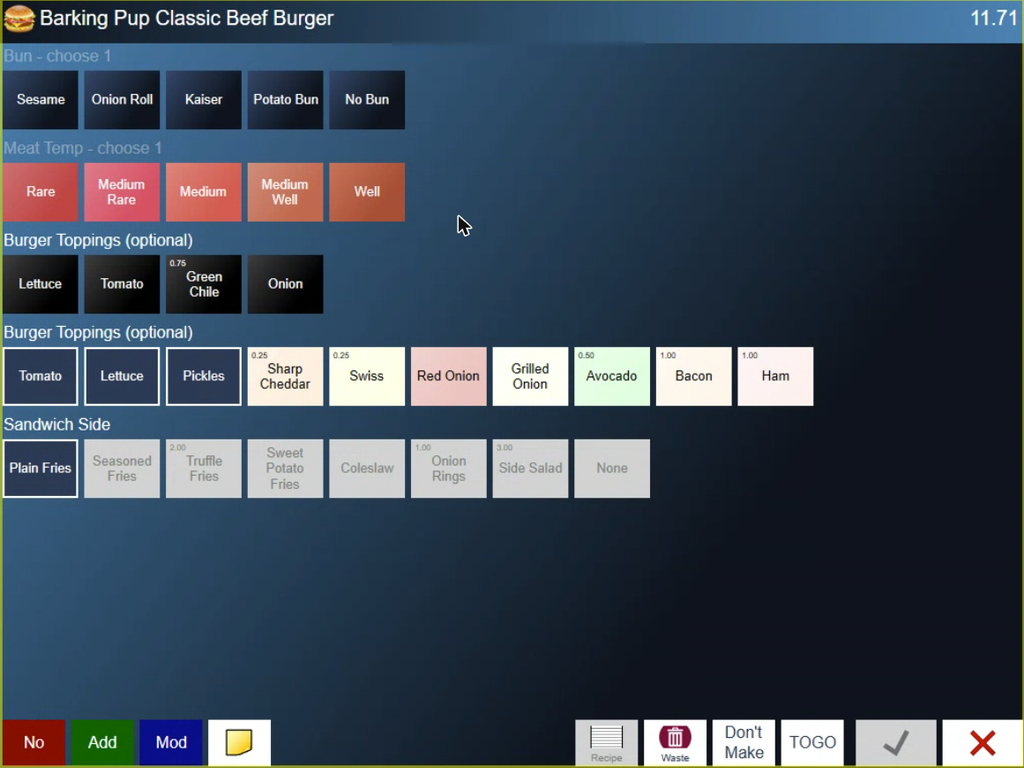Set meat temp to Rare
Screen dimensions: 1024x768
tap(40, 192)
